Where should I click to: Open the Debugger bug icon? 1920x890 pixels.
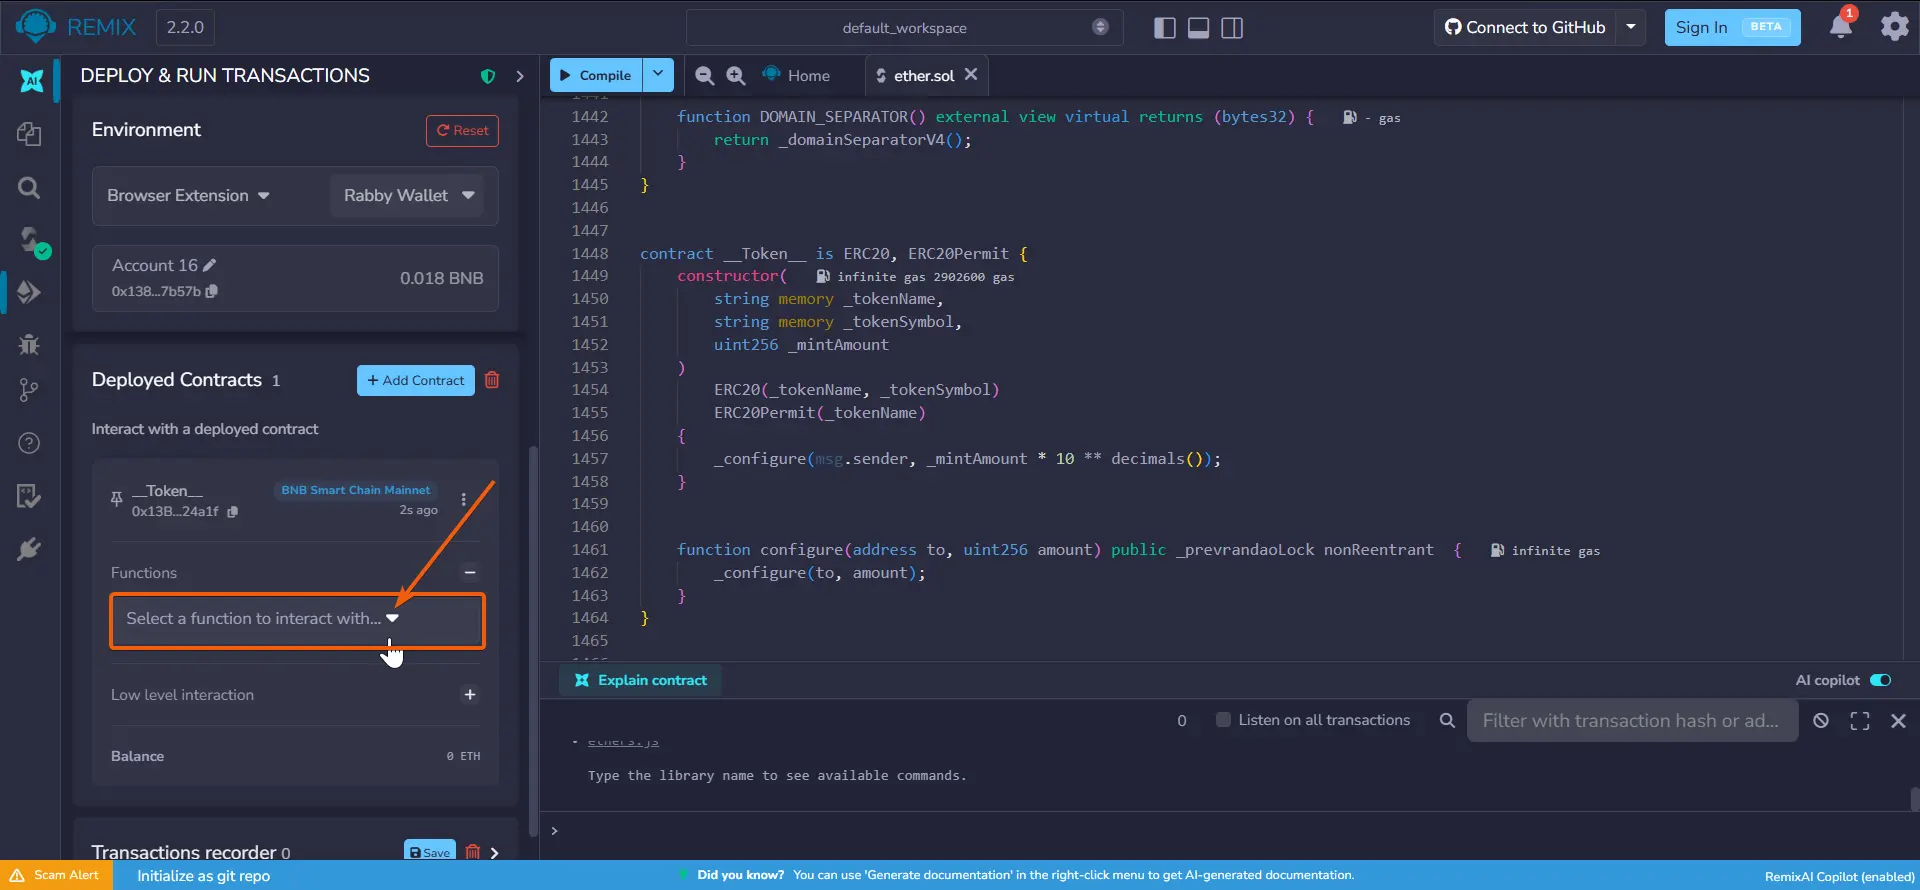coord(29,344)
